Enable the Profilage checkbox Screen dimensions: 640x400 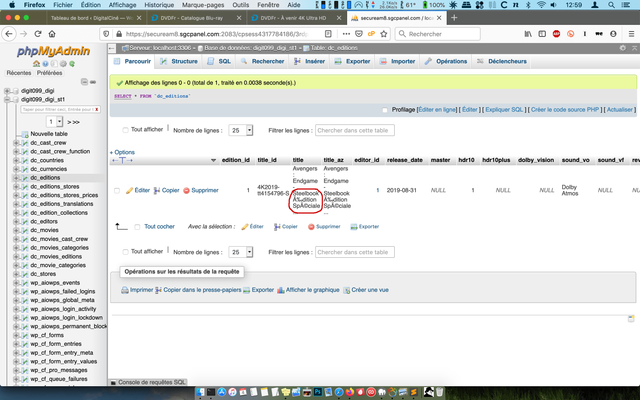[x=385, y=110]
